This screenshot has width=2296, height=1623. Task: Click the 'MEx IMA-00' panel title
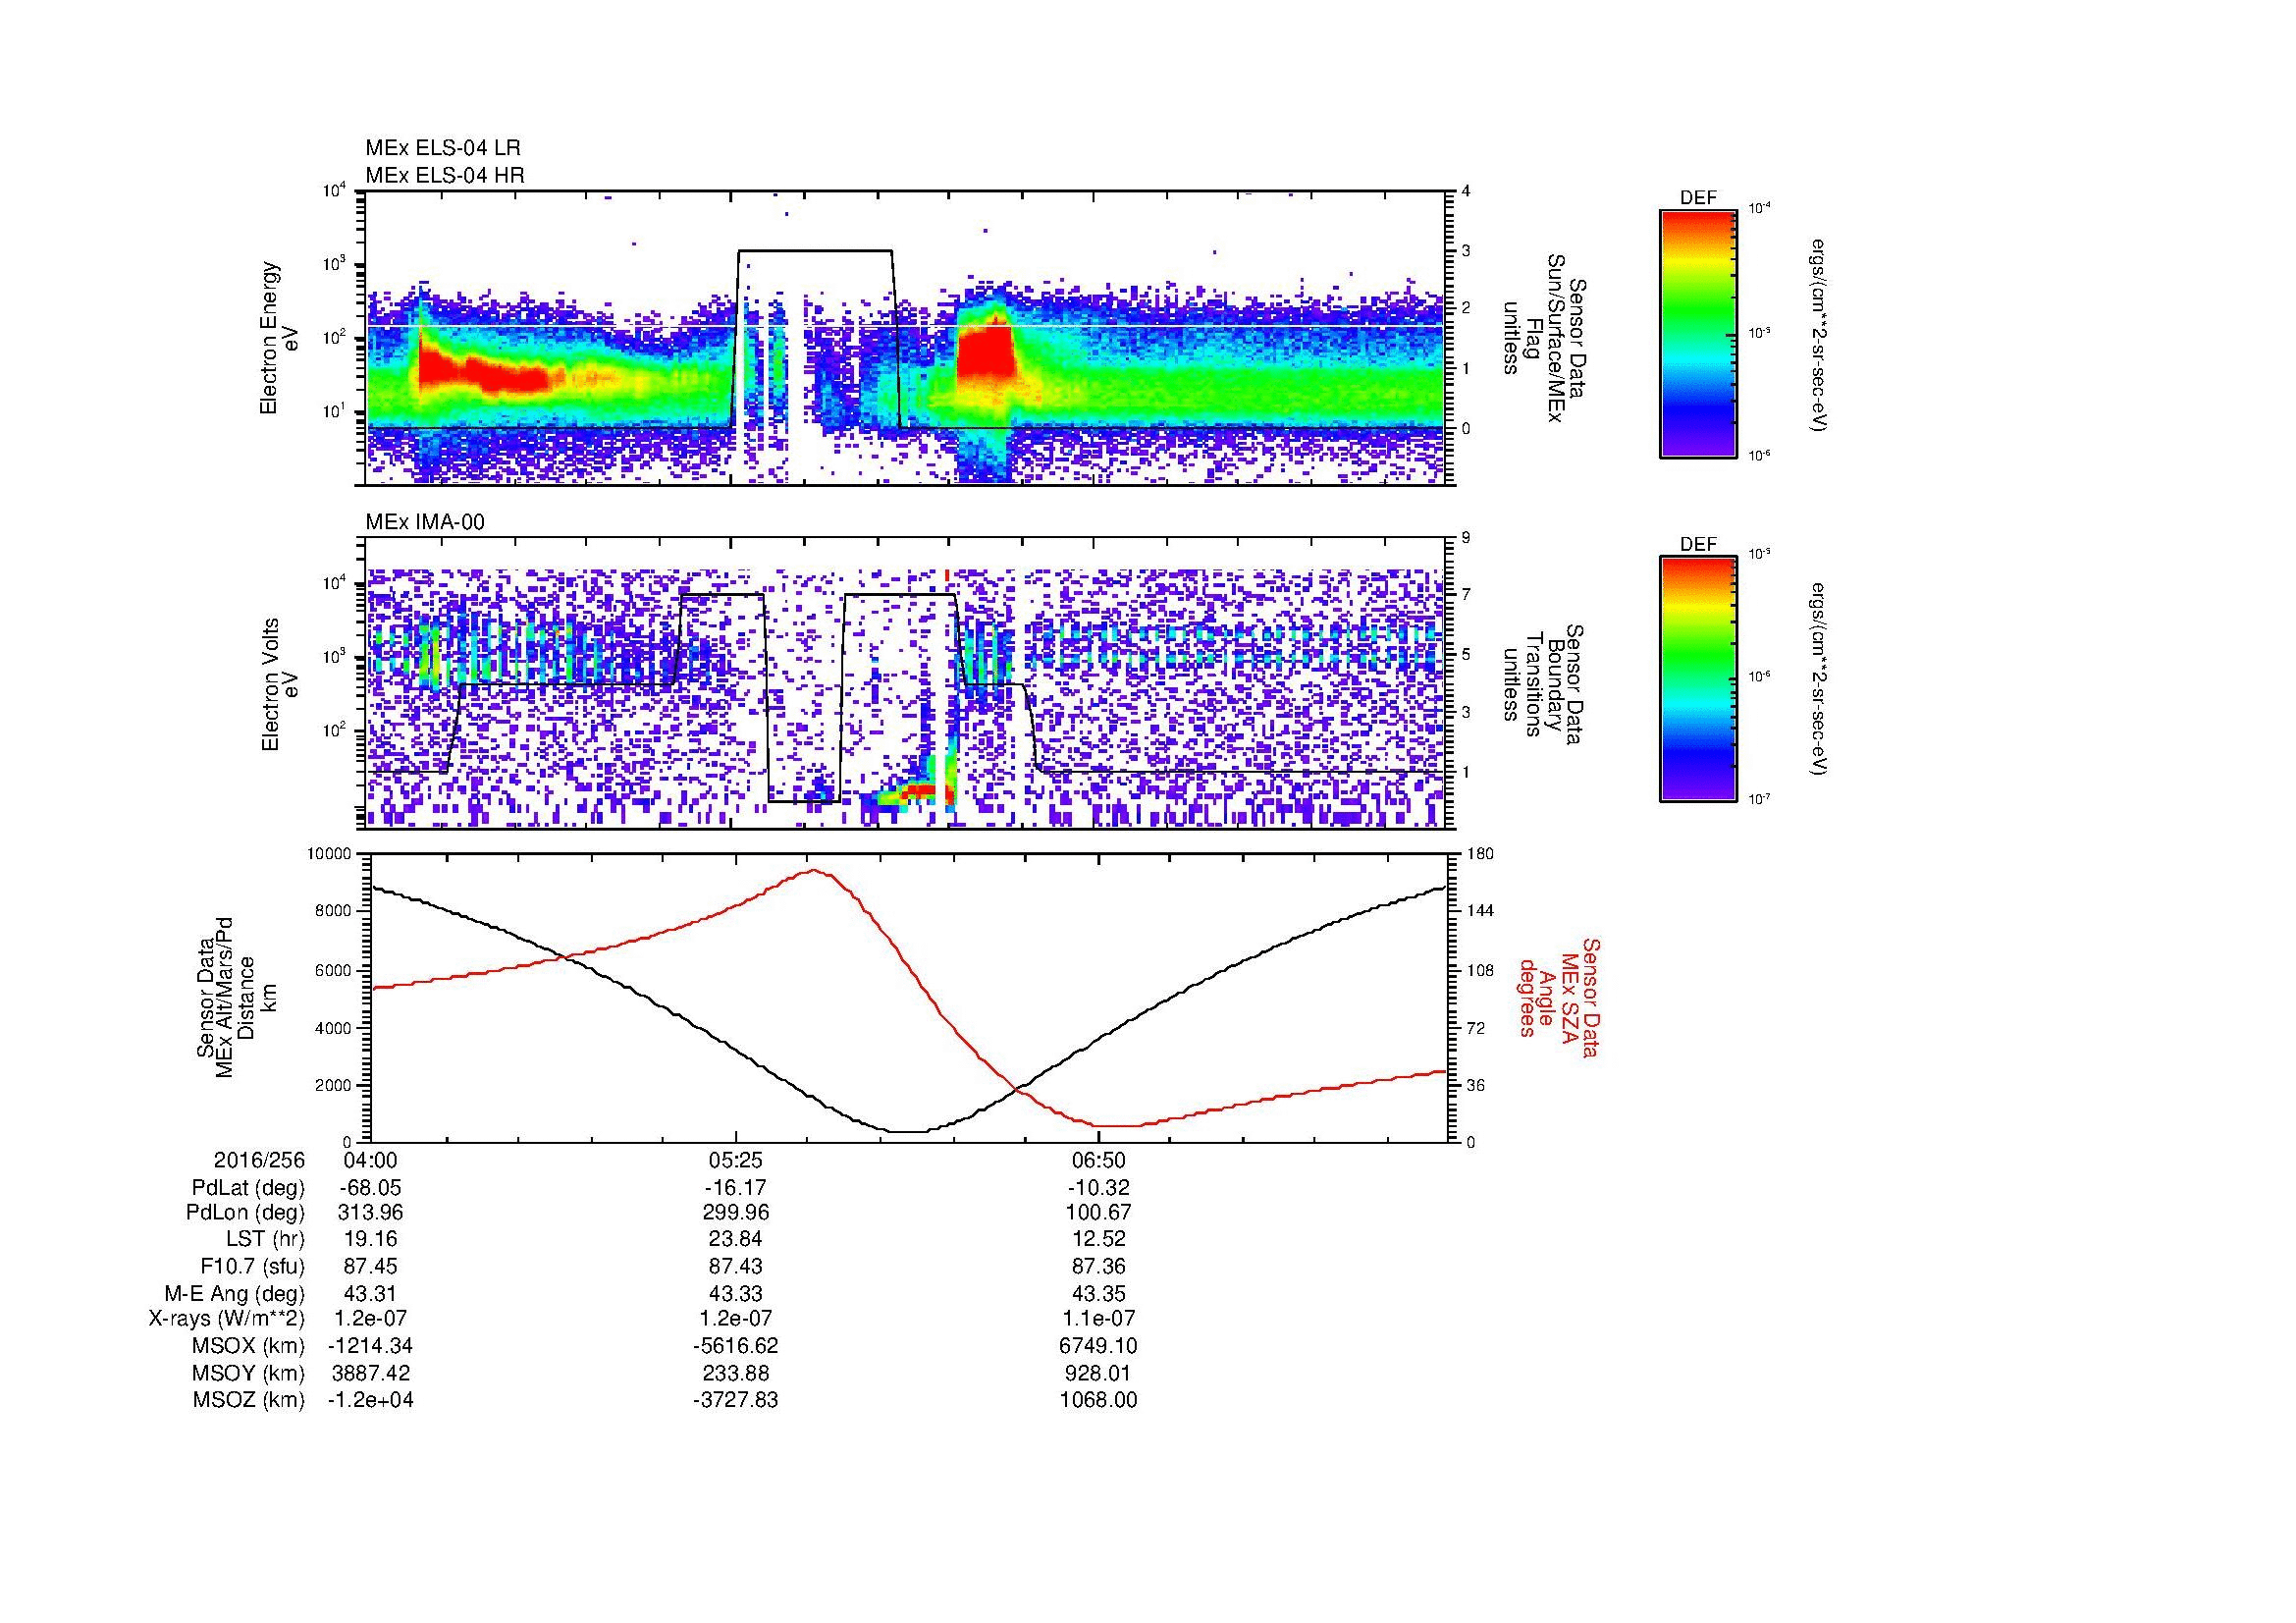coord(425,522)
